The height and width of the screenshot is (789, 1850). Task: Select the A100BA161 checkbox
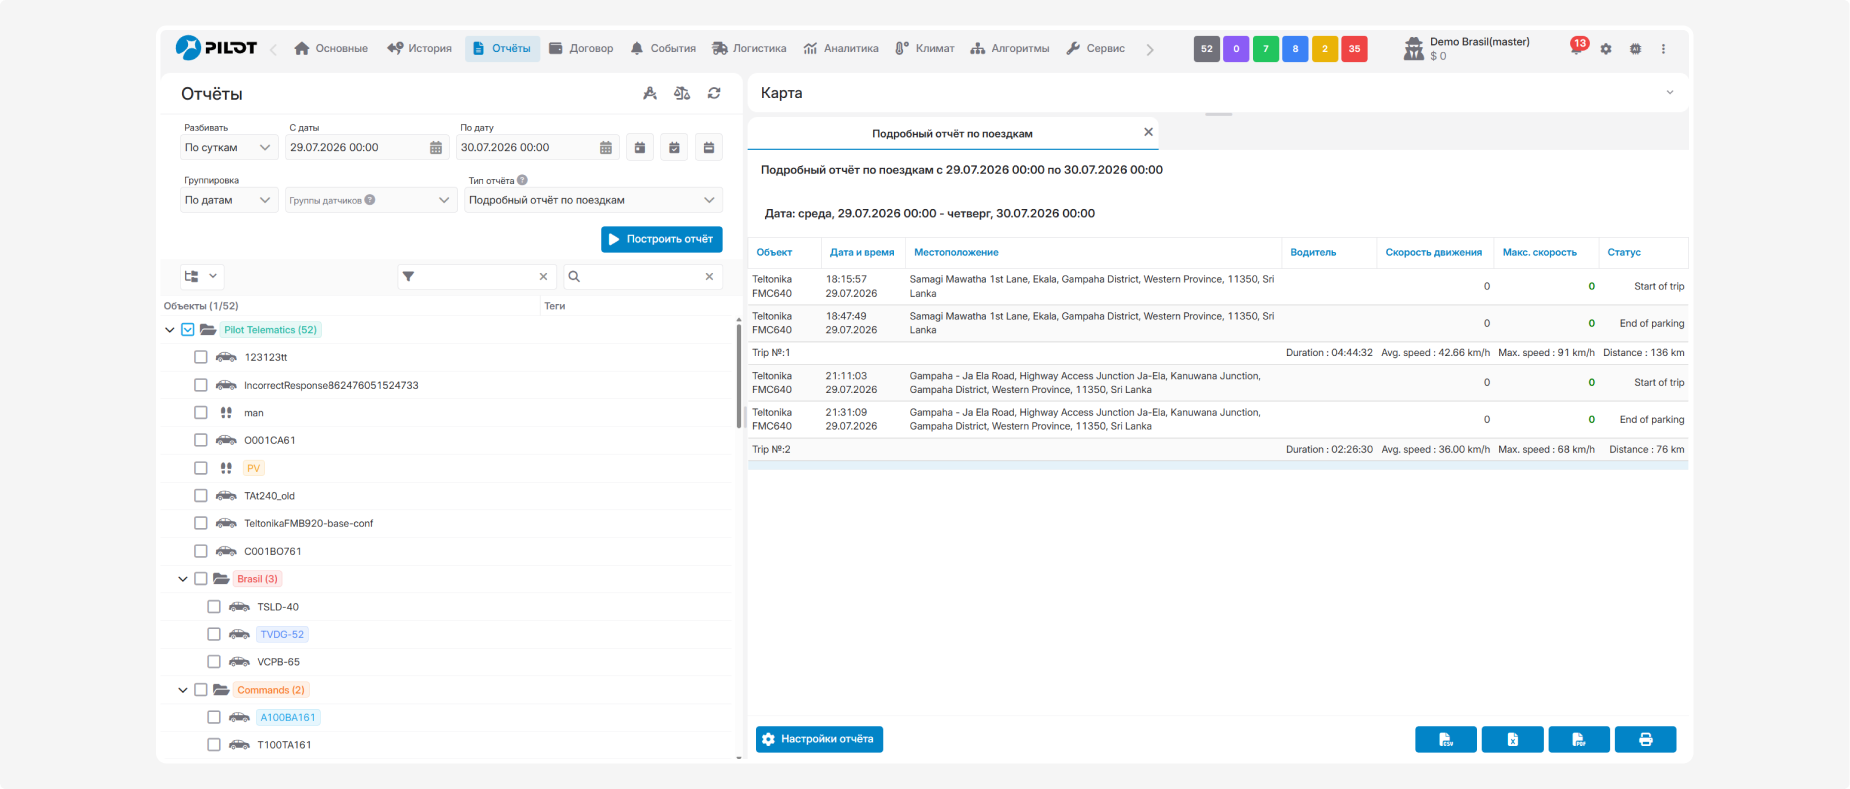pos(214,717)
